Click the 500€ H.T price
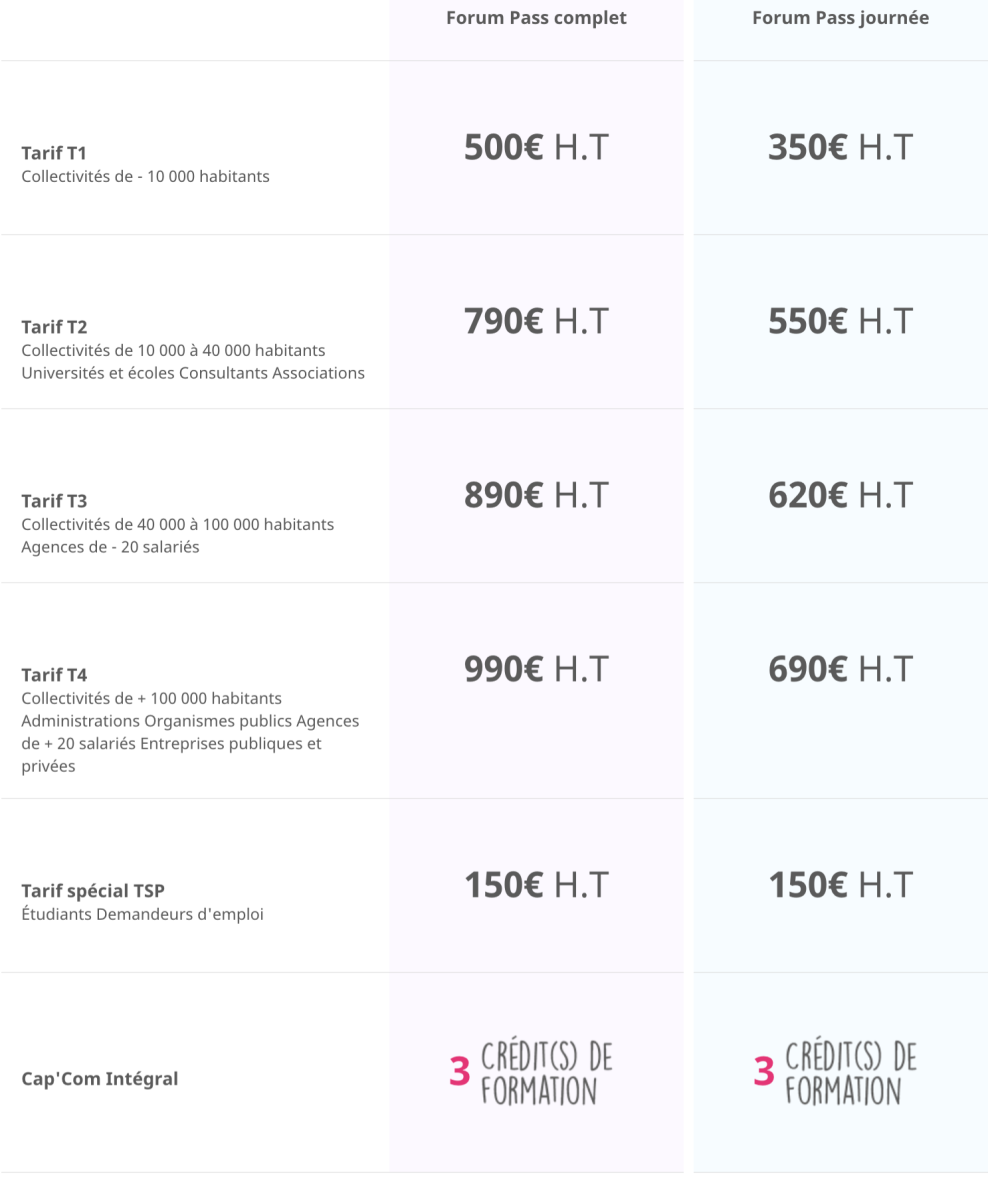The width and height of the screenshot is (990, 1183). click(536, 147)
